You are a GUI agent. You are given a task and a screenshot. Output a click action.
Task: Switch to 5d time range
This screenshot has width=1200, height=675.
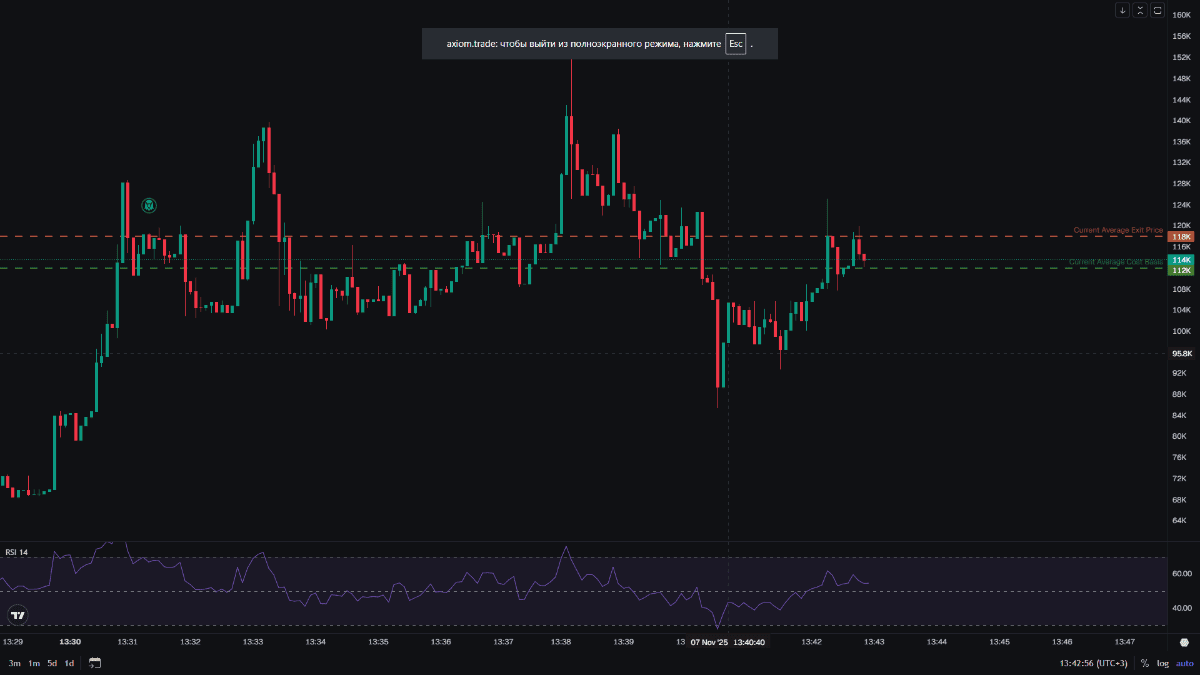pos(52,663)
